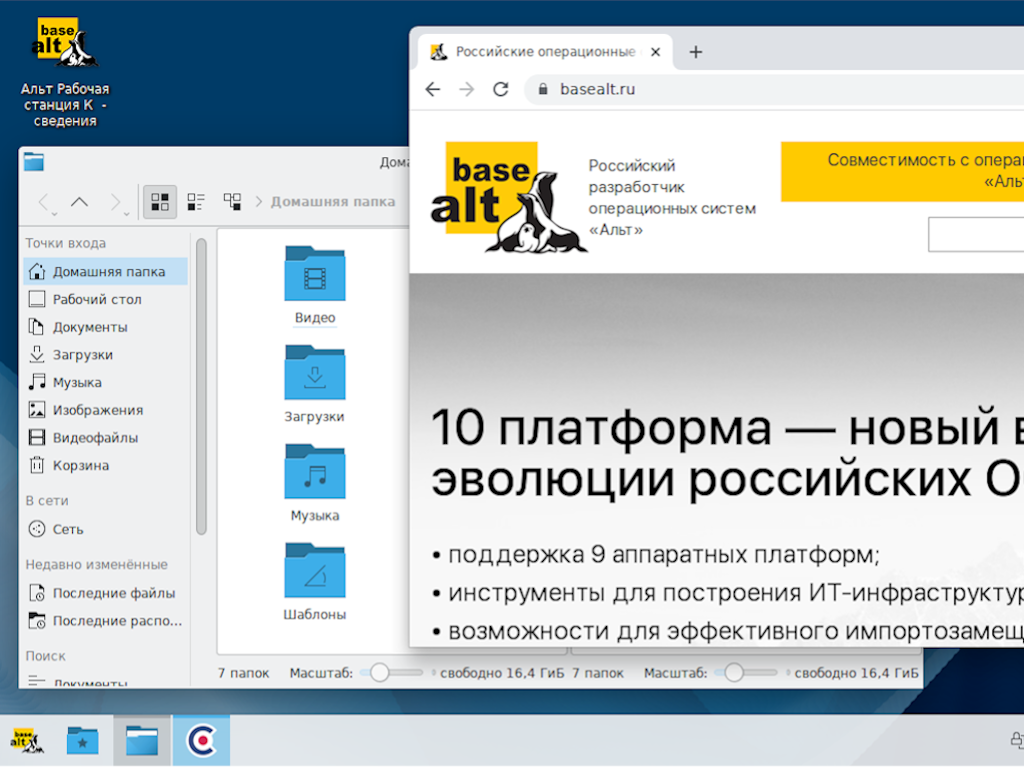This screenshot has width=1024, height=768.
Task: Switch Dolphin to compact view mode
Action: pos(196,202)
